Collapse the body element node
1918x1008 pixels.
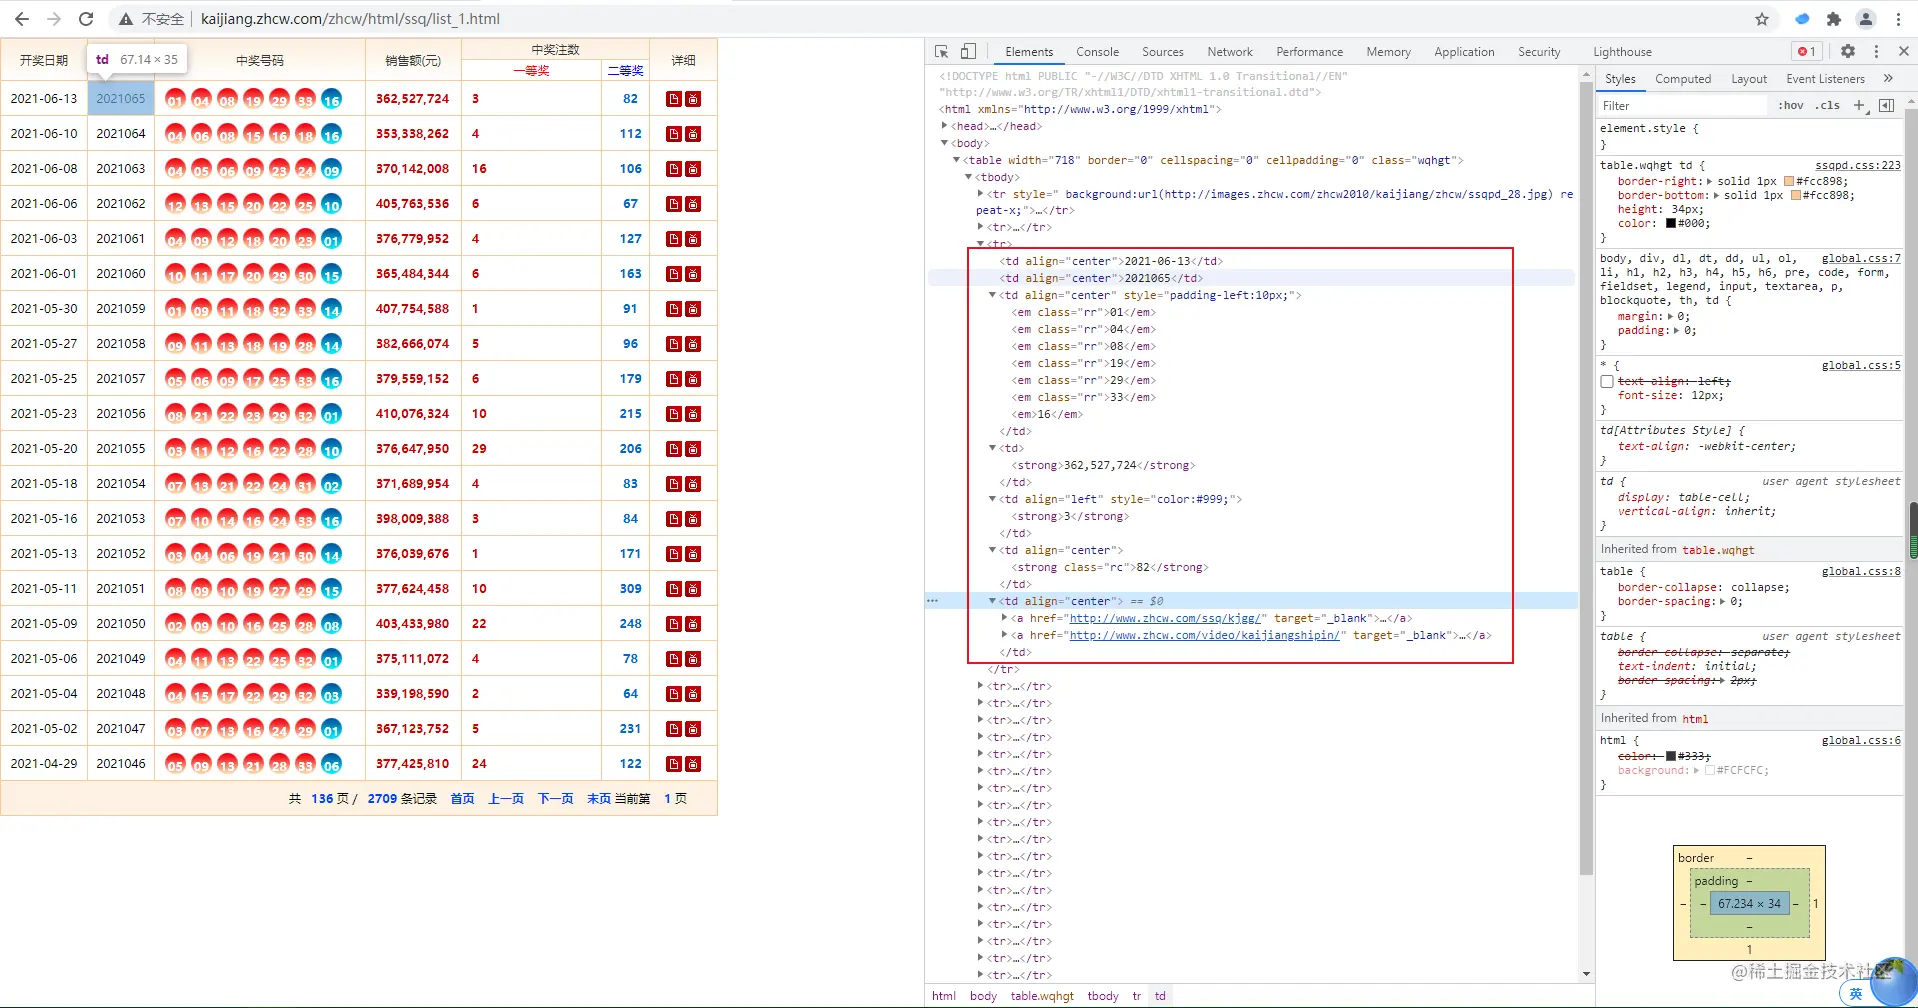click(945, 143)
